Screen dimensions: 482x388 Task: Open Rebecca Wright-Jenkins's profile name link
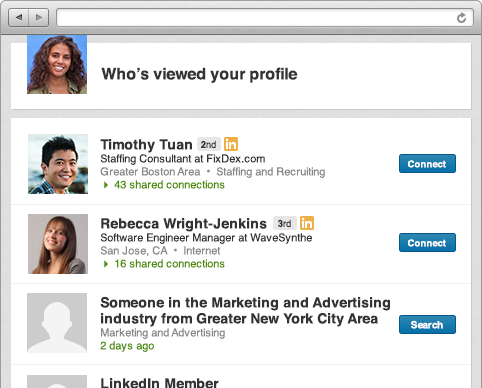tap(183, 223)
